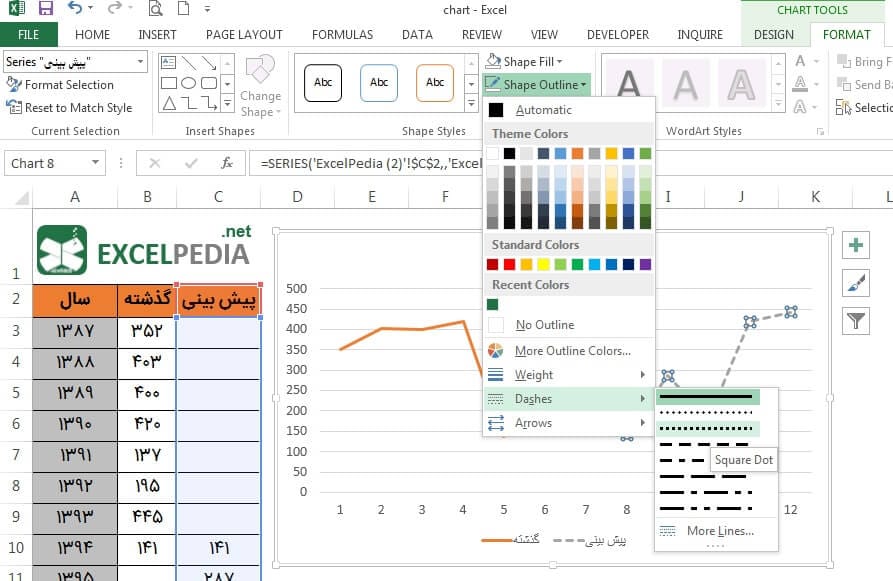Open the chart element Series selection dropdown
Image resolution: width=893 pixels, height=581 pixels.
point(76,62)
